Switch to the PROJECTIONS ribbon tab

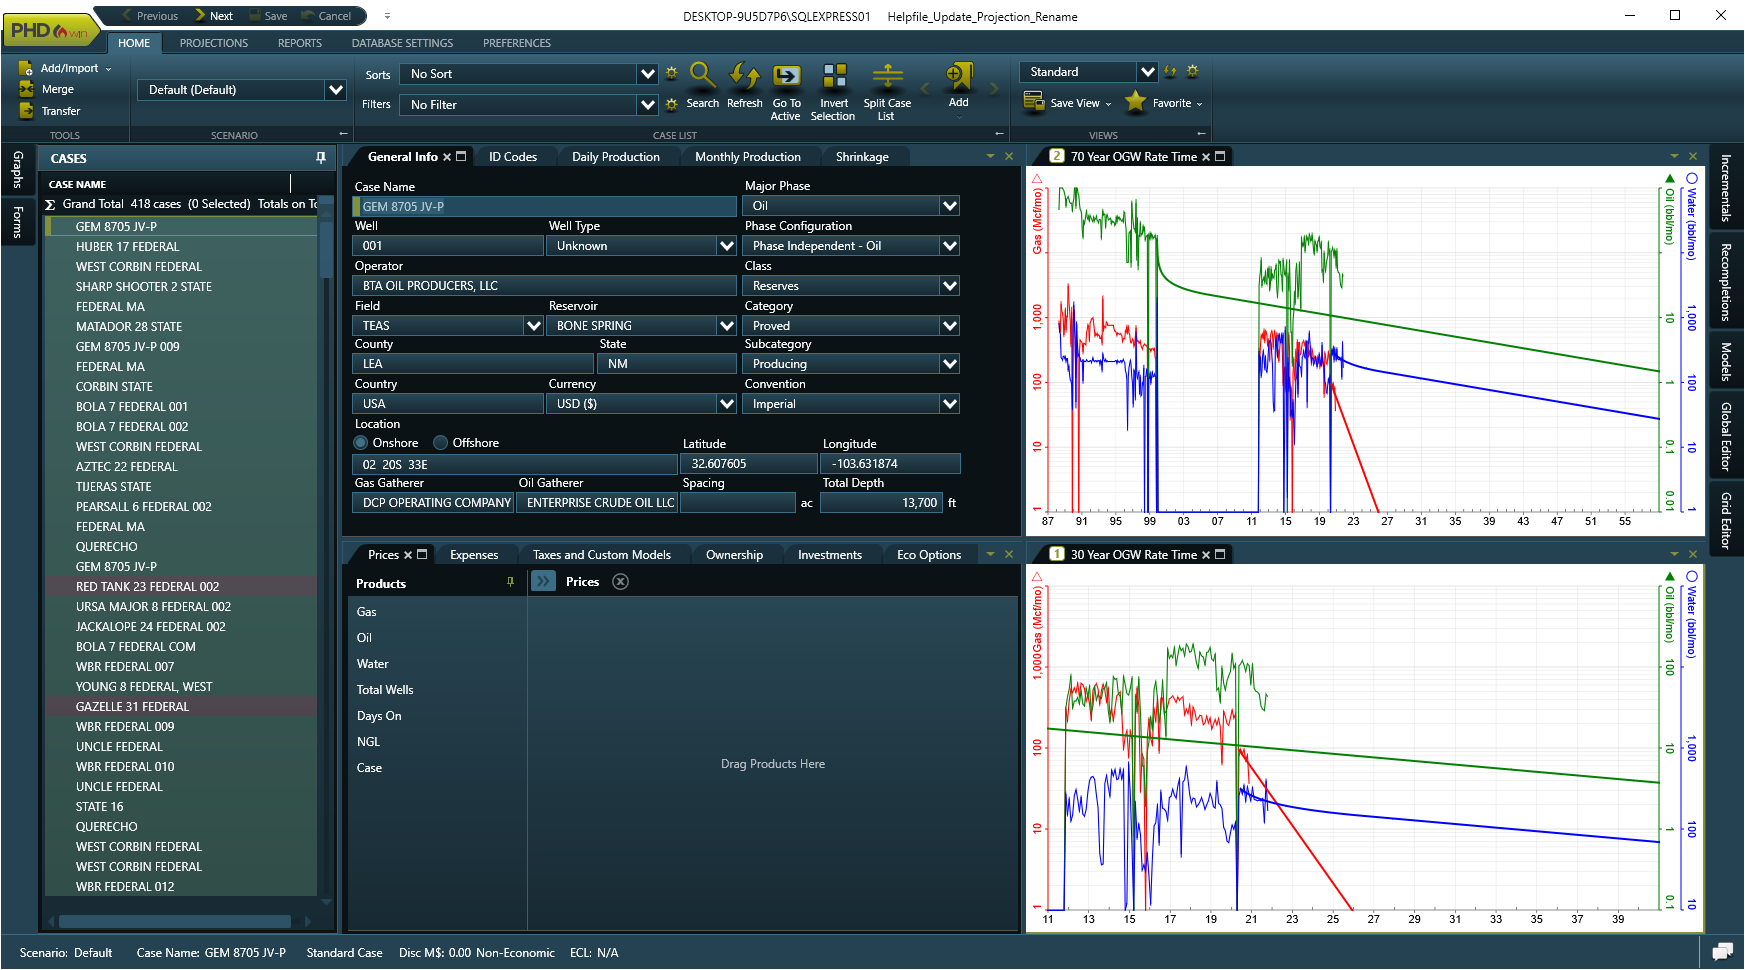coord(213,43)
